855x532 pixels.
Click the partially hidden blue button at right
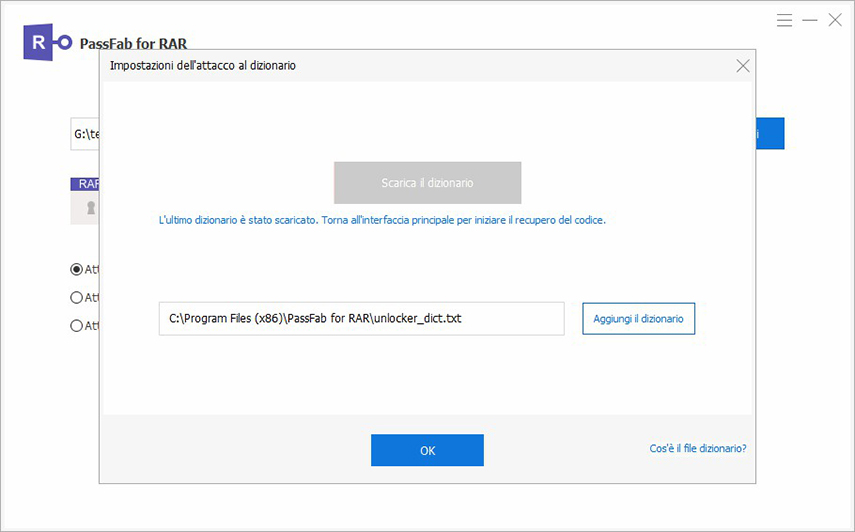click(x=770, y=134)
